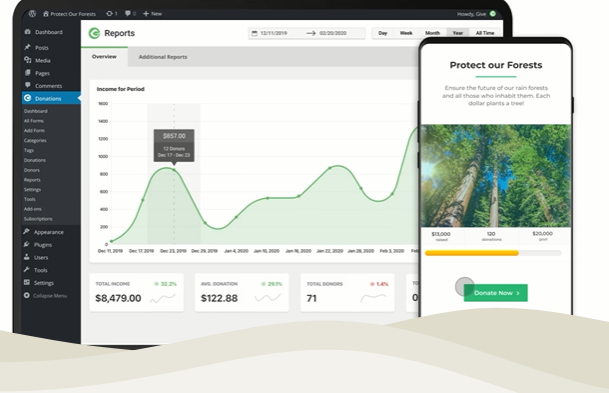Open Donations Dashboard submenu item
The image size is (609, 393).
tap(36, 111)
